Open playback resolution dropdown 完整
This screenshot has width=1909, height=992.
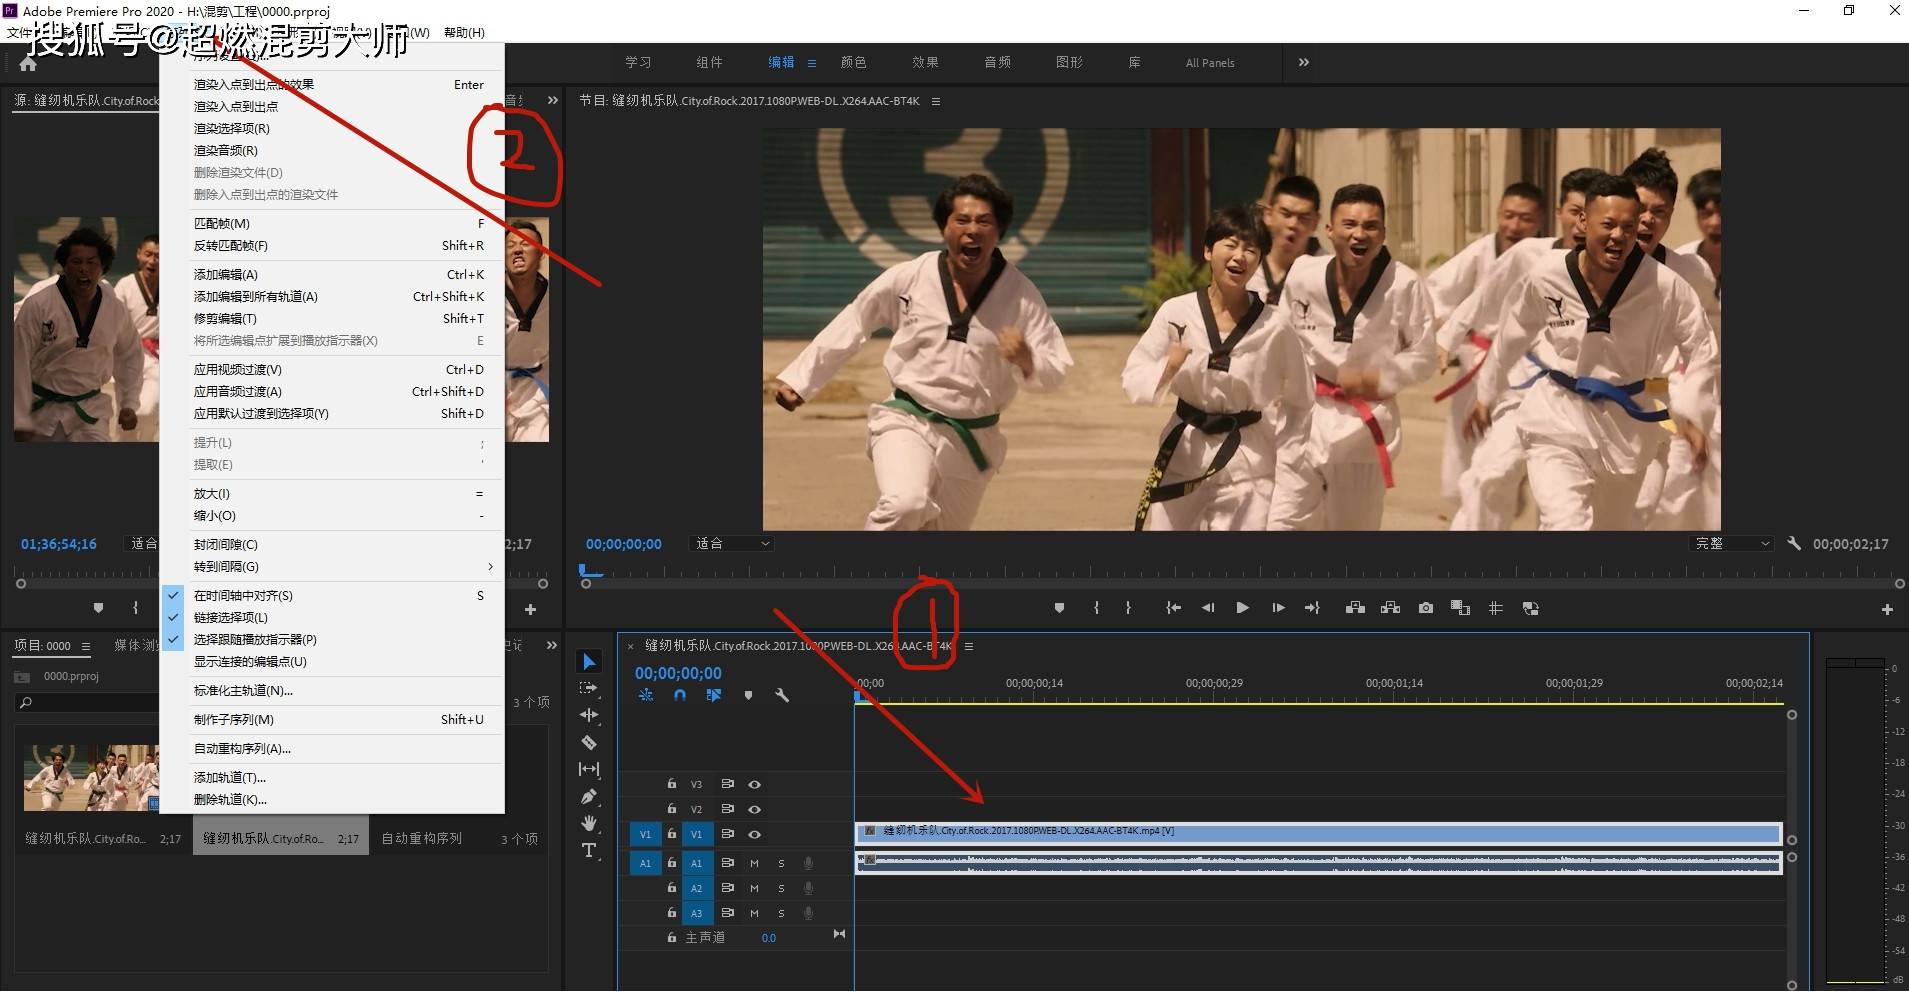pos(1731,544)
